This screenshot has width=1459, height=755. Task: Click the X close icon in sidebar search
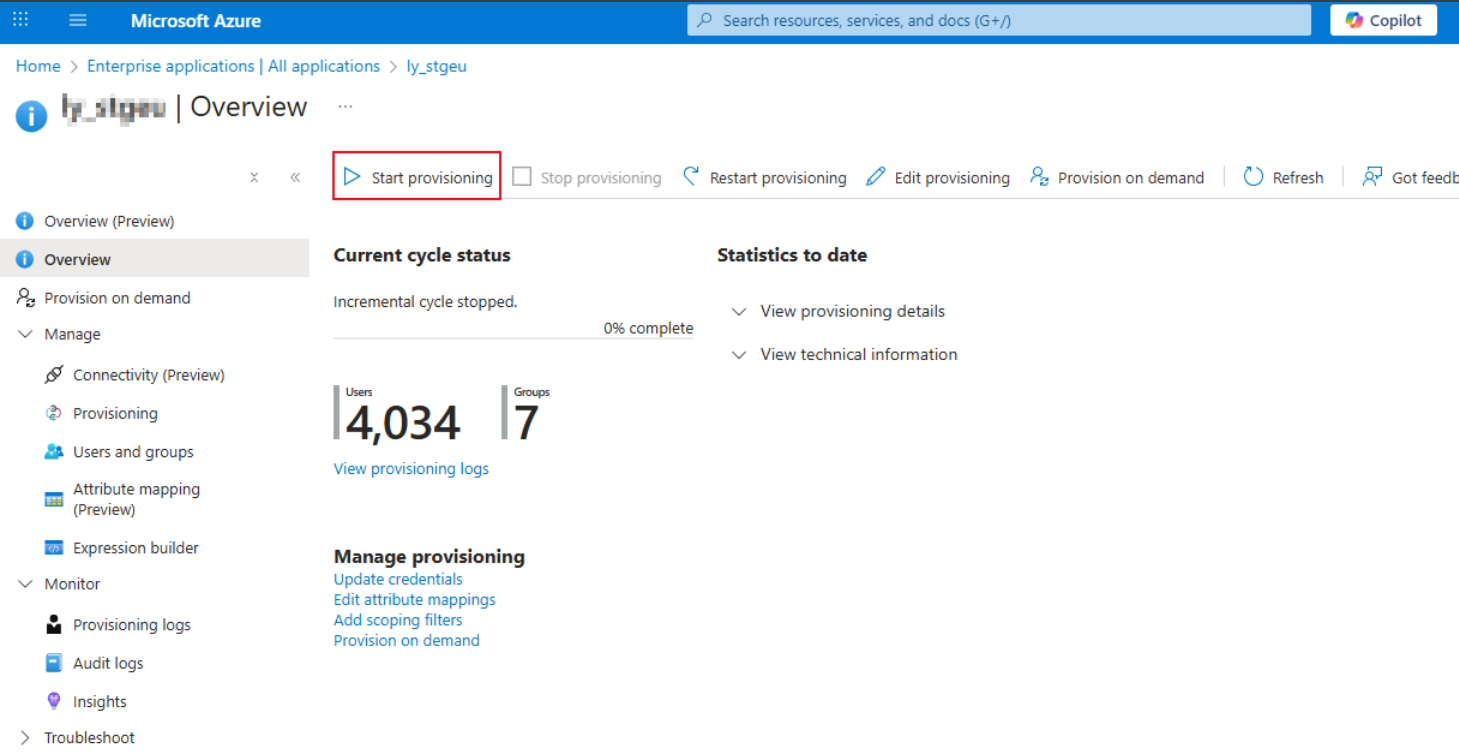[254, 177]
